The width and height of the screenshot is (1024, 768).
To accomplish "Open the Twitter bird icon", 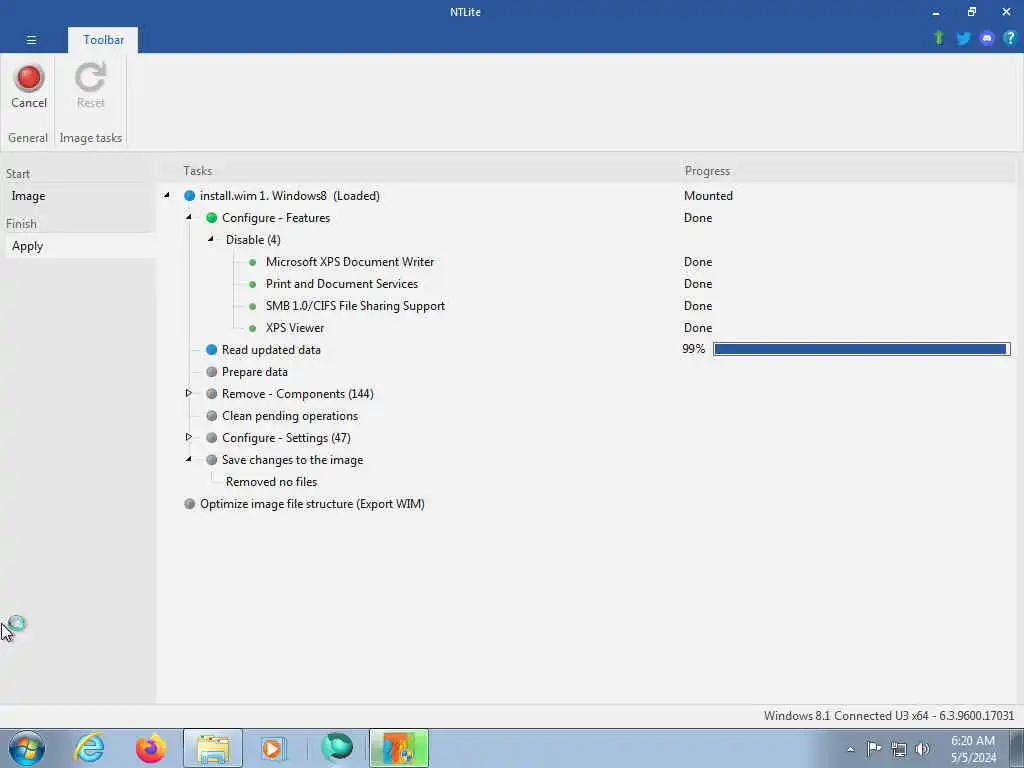I will 963,39.
